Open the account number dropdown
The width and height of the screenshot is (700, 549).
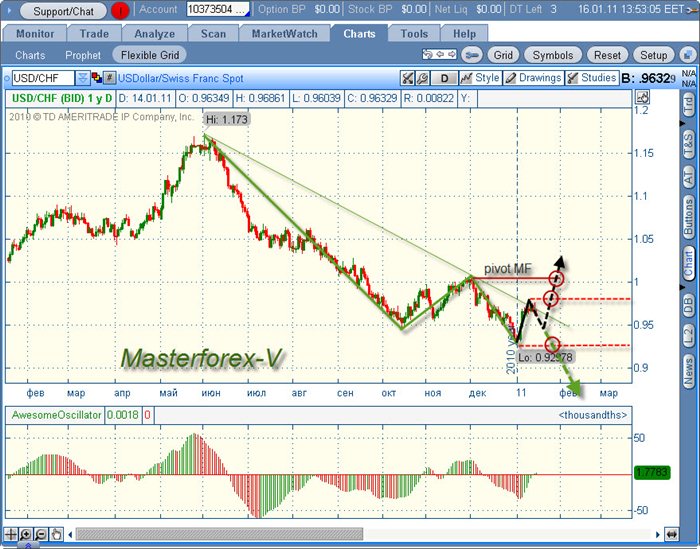218,9
